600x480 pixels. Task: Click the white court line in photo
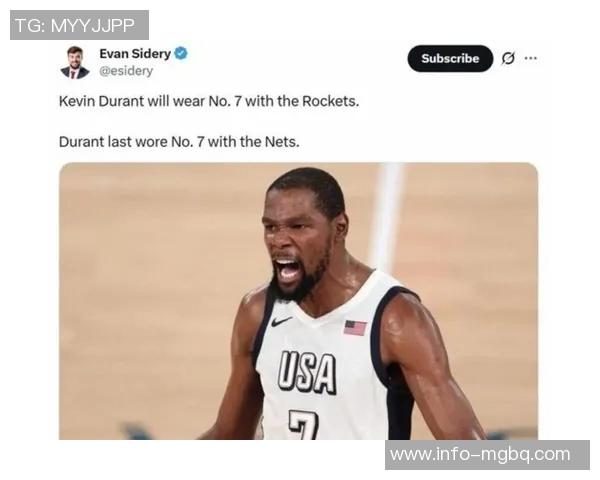coord(385,214)
